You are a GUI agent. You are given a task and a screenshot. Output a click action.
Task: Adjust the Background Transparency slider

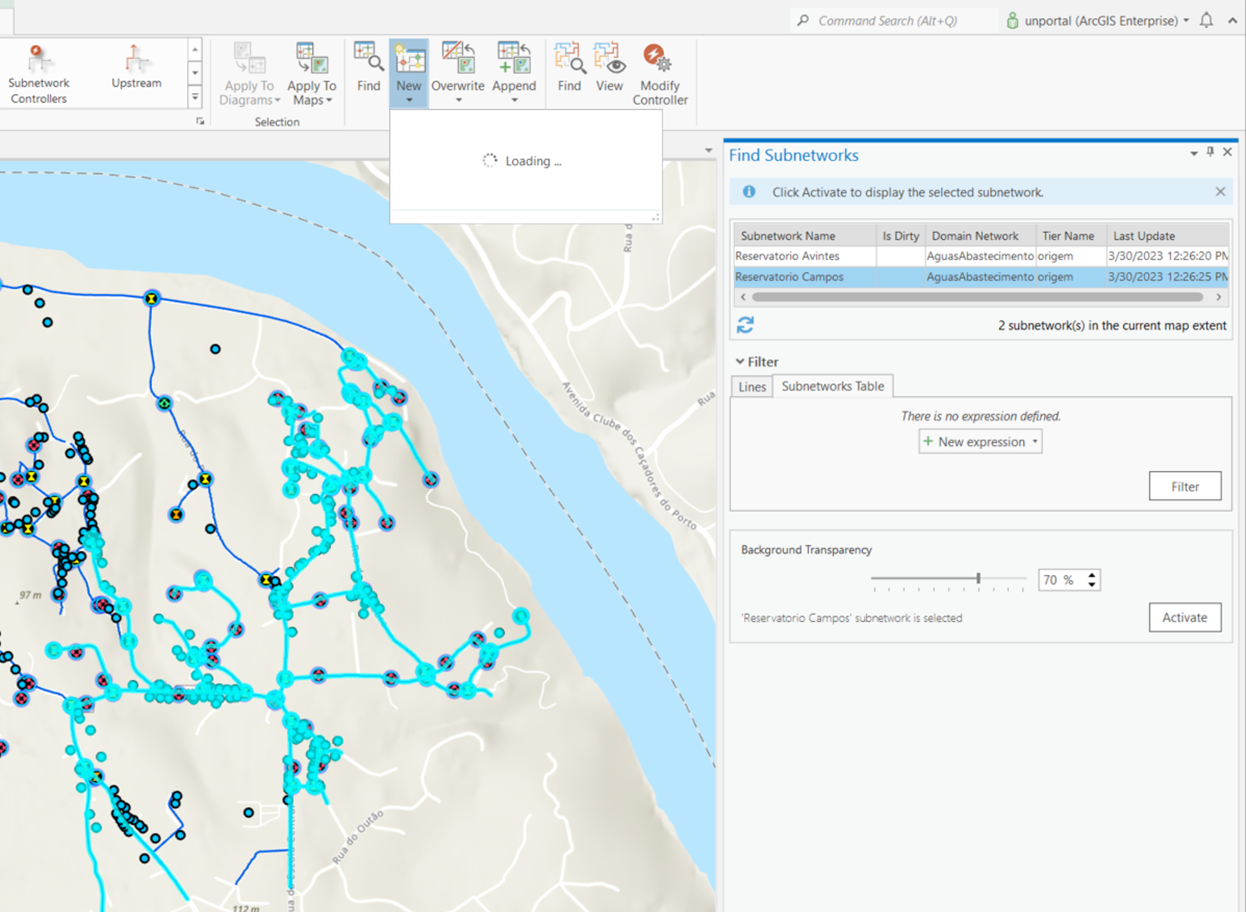pos(978,579)
